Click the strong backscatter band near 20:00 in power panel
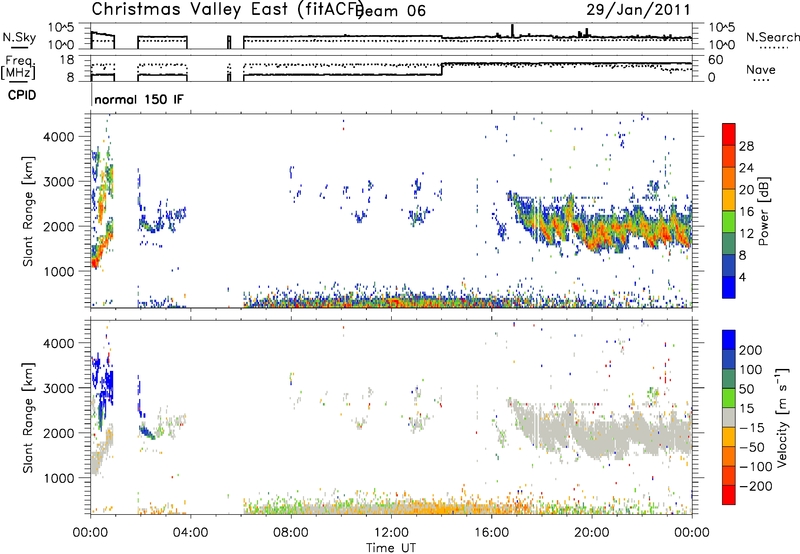Screen dimensions: 800x554 click(597, 232)
